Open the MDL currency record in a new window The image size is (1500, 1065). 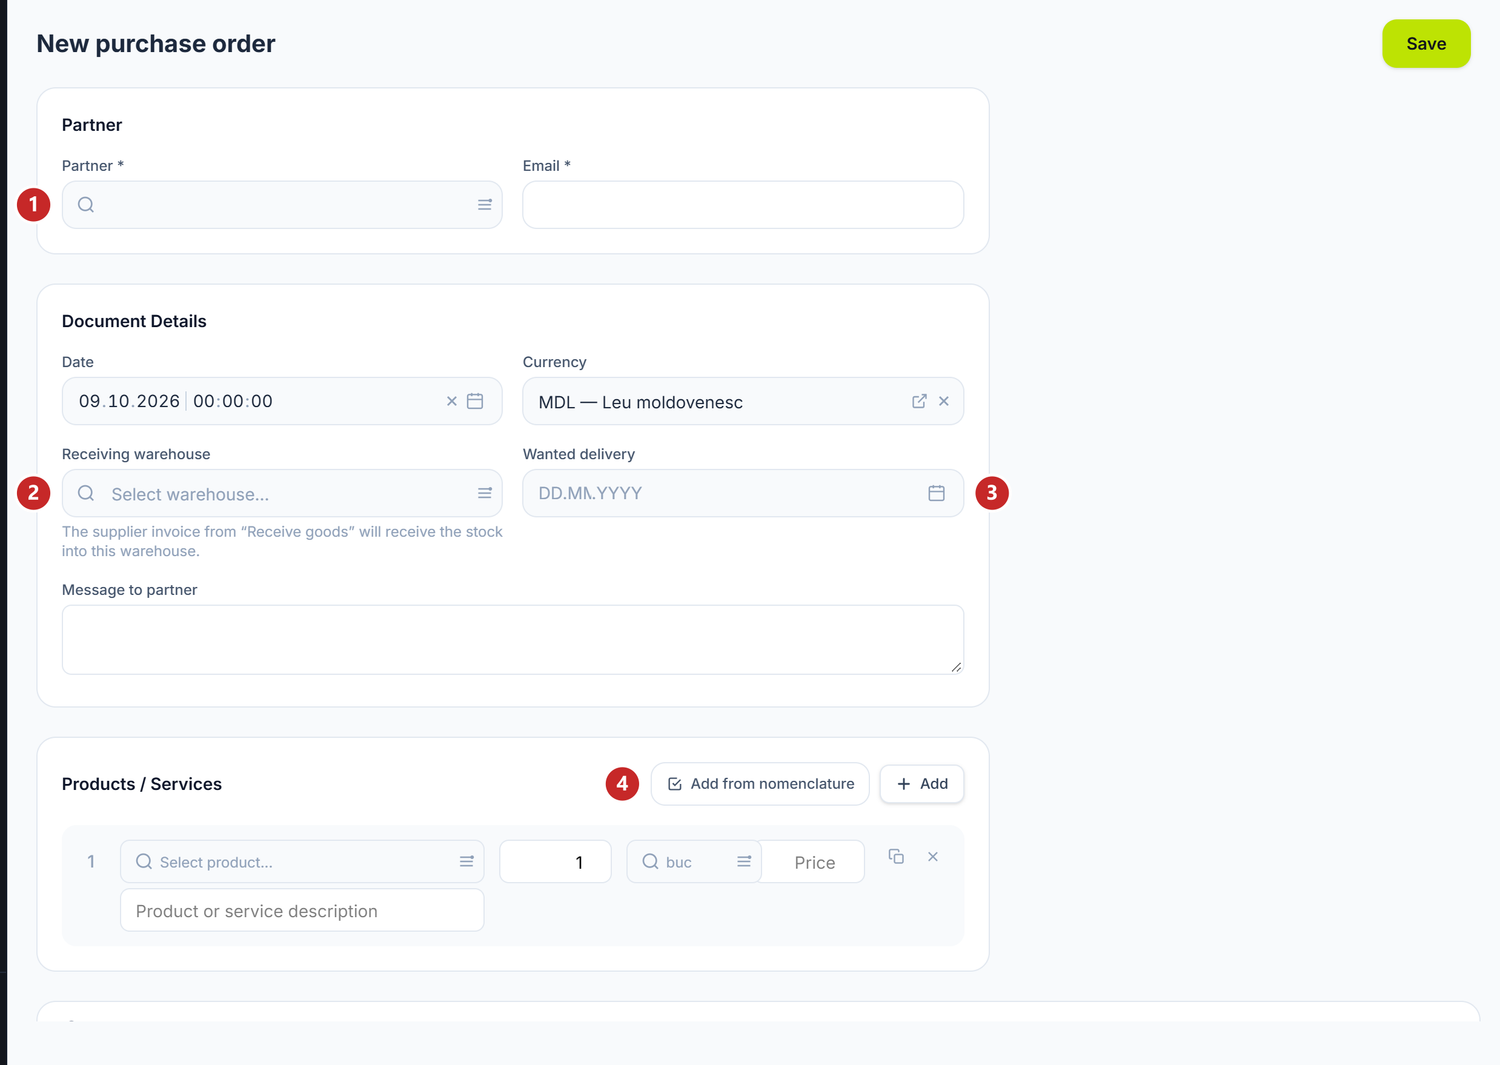tap(919, 401)
